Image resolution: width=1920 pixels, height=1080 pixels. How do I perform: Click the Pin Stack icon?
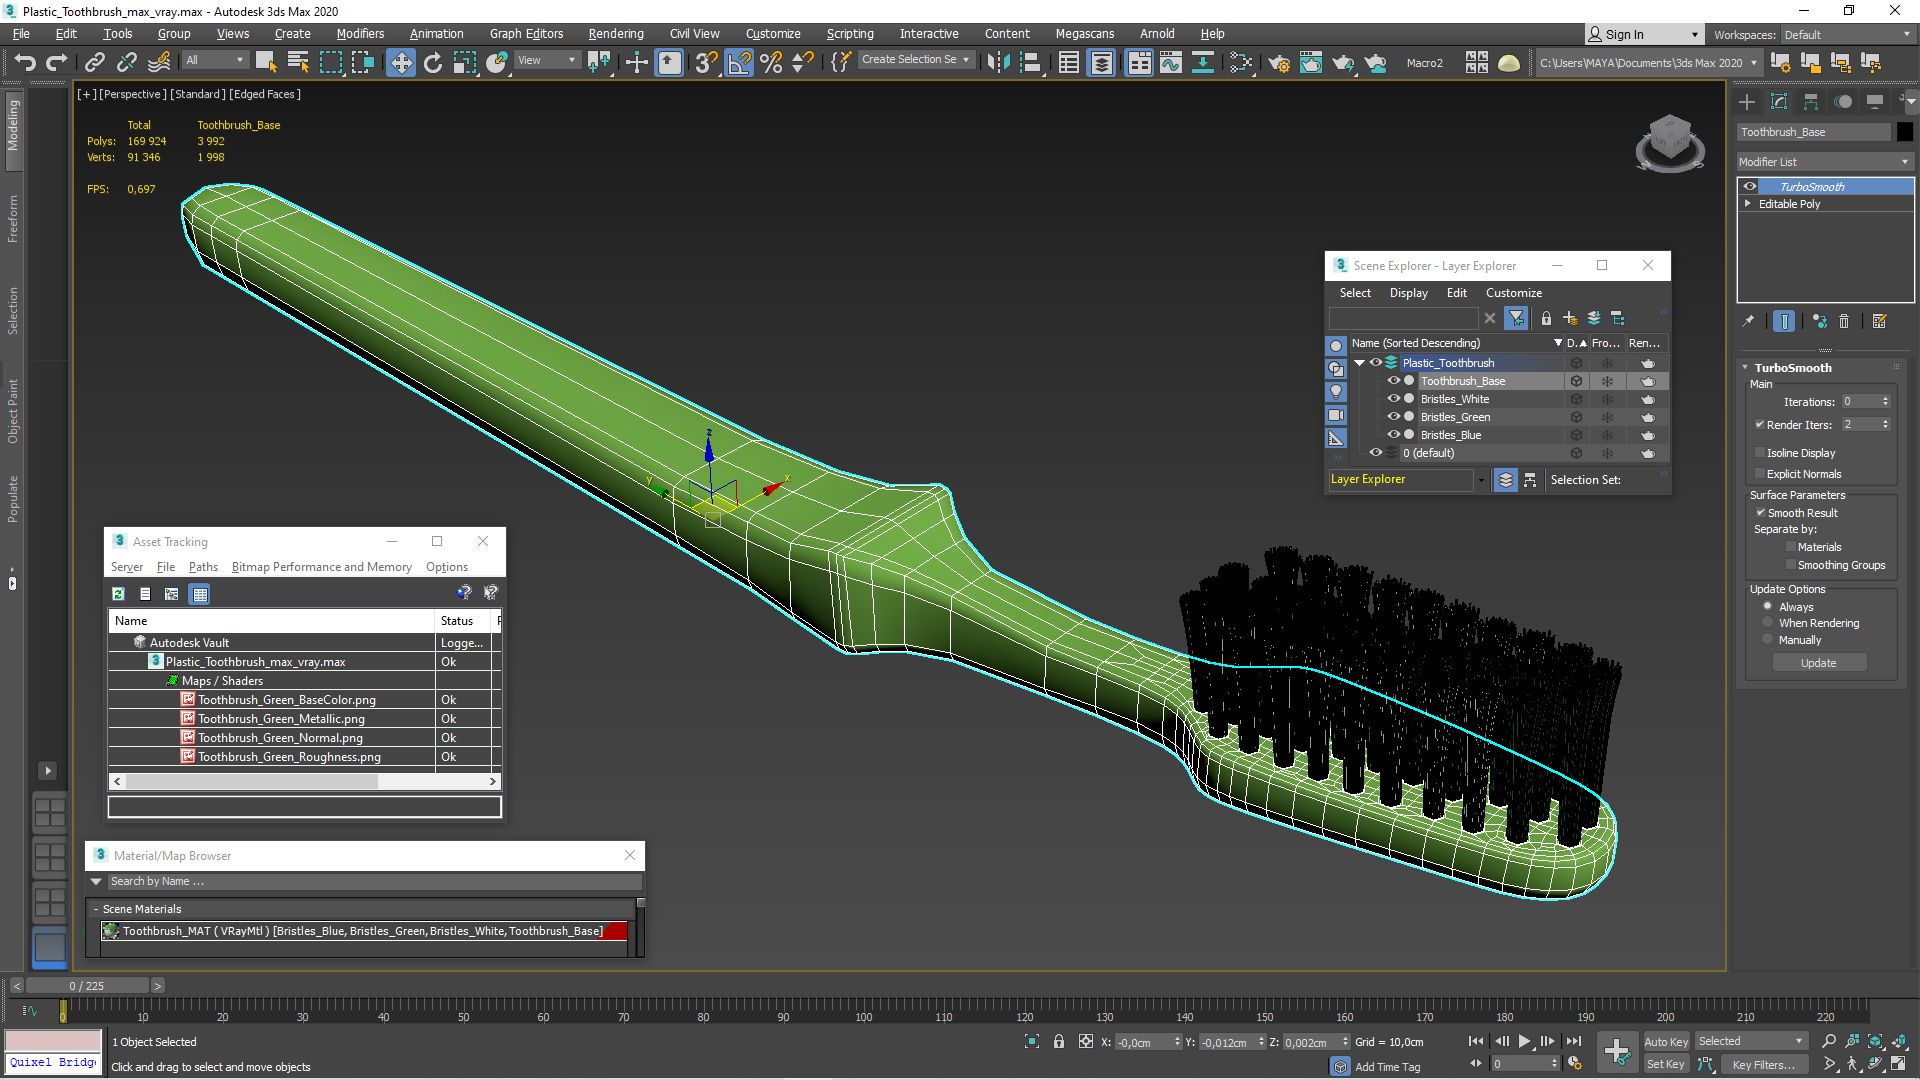(x=1748, y=321)
